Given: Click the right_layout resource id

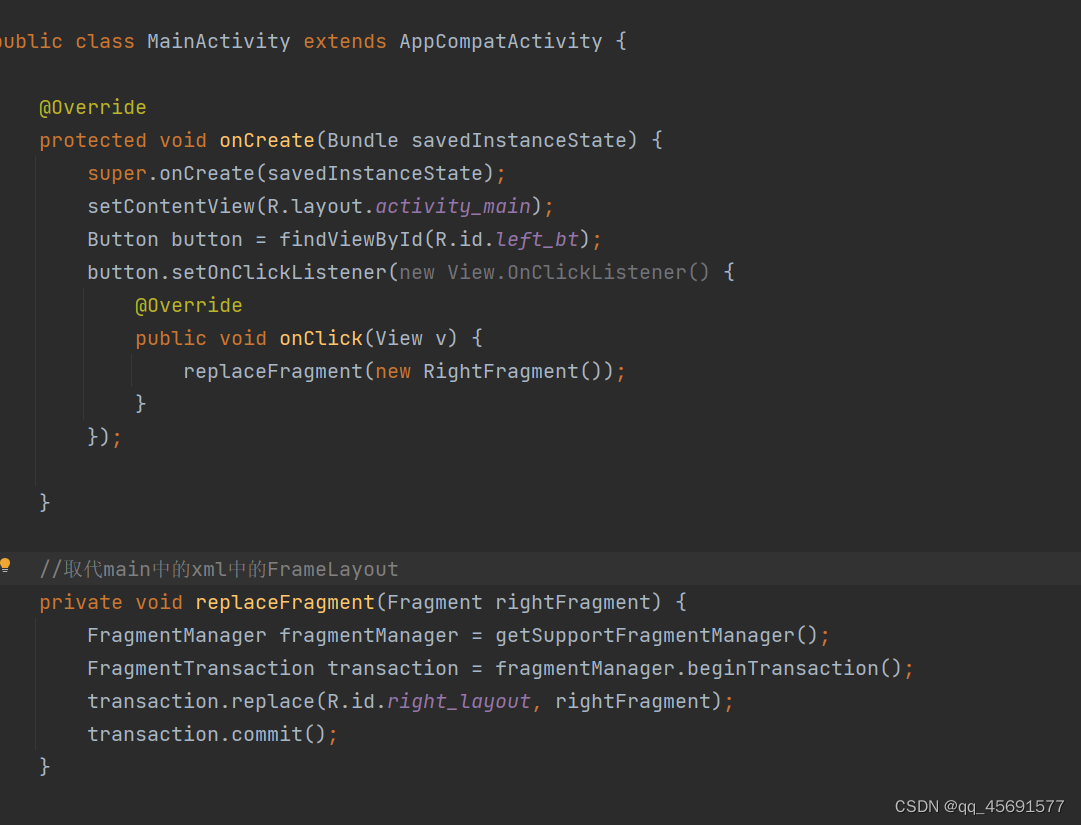Looking at the screenshot, I should point(458,702).
